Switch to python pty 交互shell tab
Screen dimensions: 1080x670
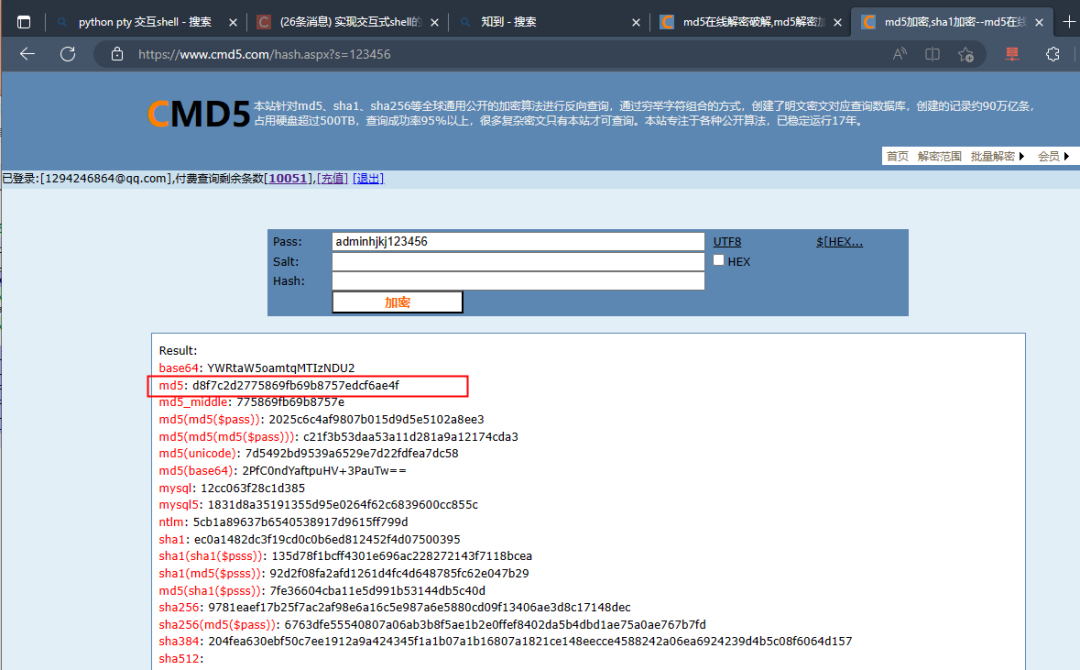[145, 22]
